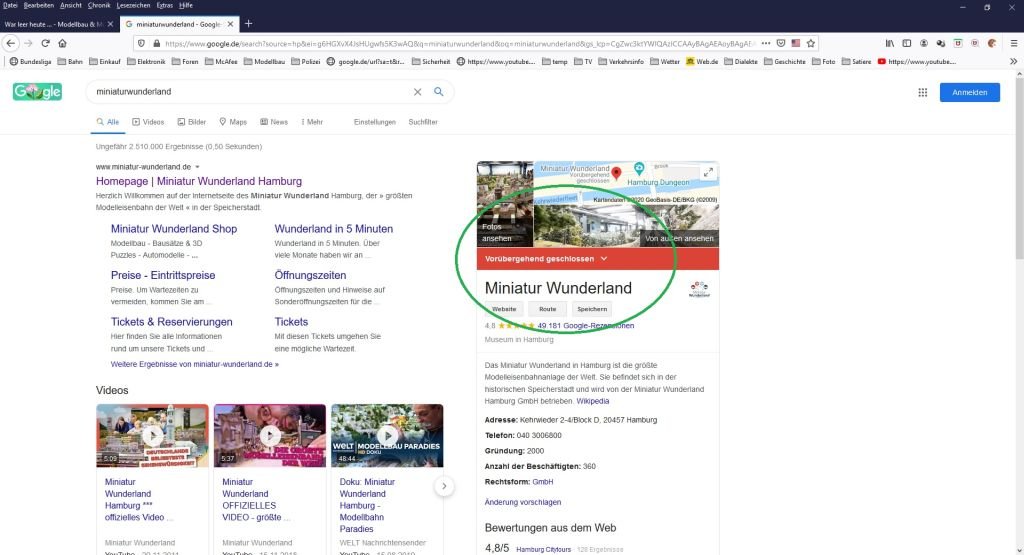Click the Route button in knowledge panel

tap(547, 309)
